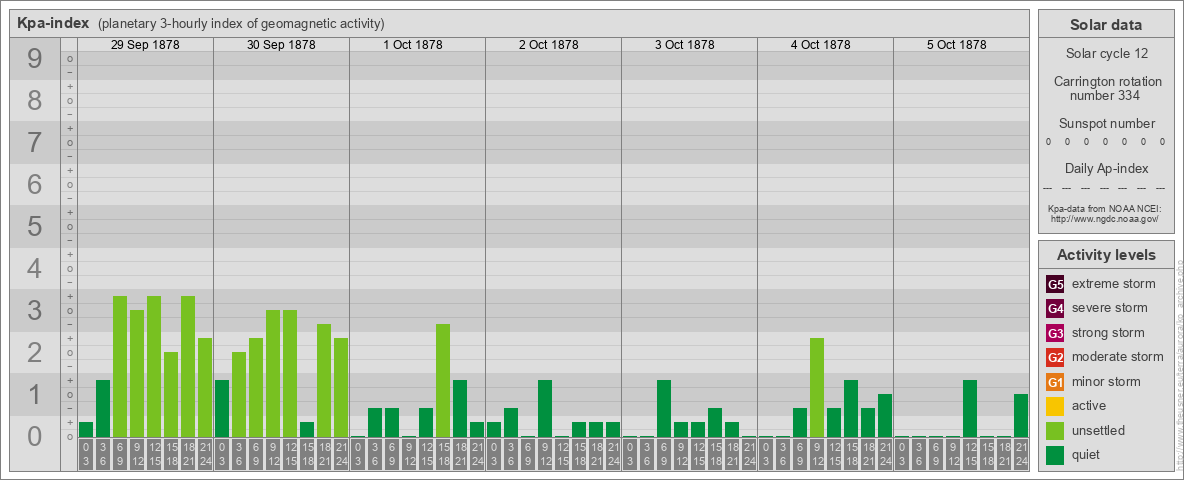The width and height of the screenshot is (1184, 480).
Task: Click the 5 Oct 12-15 hour bar
Action: pyautogui.click(x=970, y=408)
